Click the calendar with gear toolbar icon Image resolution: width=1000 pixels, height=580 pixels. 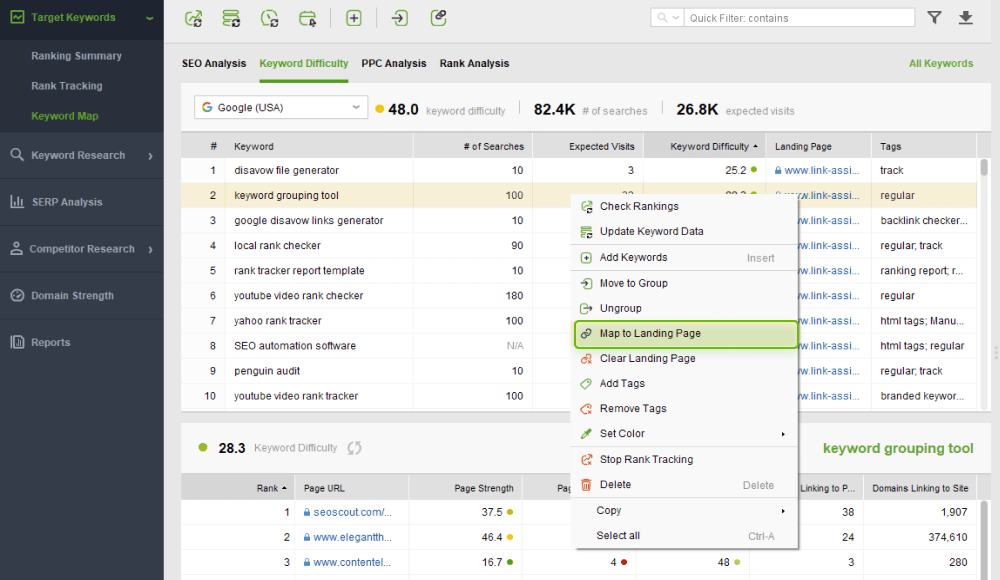307,18
